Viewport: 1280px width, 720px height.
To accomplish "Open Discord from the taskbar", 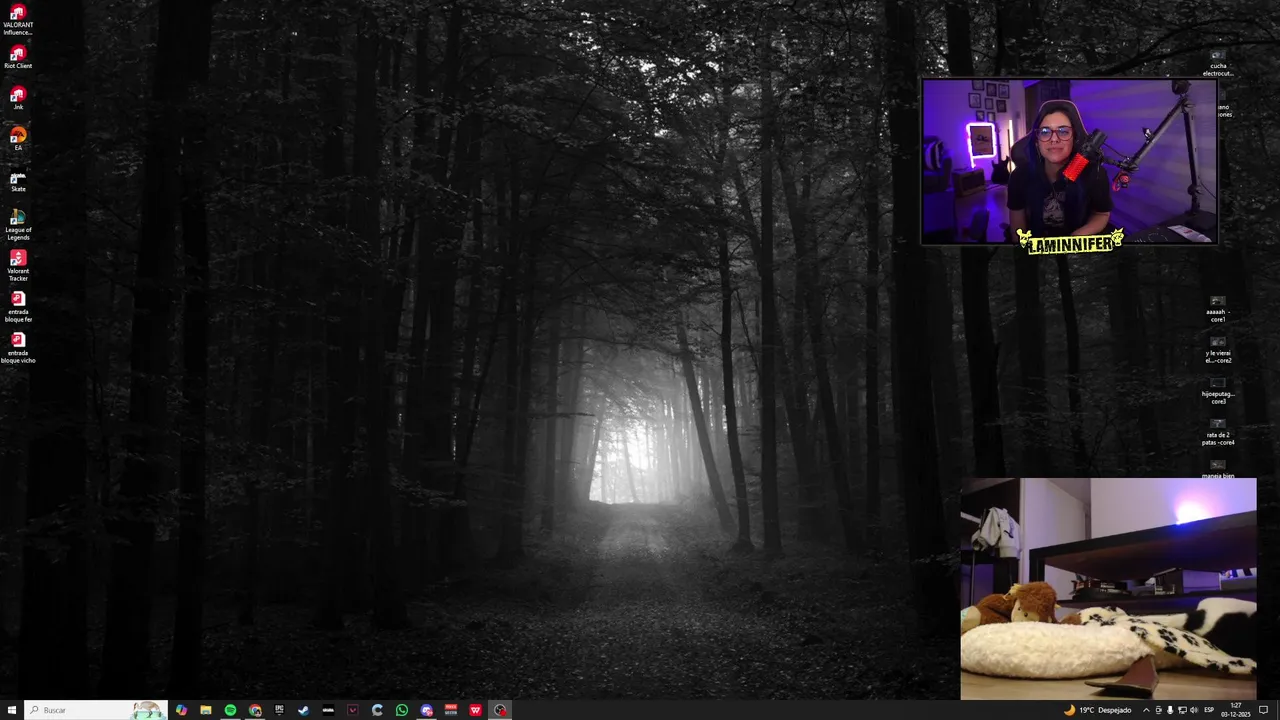I will click(427, 710).
